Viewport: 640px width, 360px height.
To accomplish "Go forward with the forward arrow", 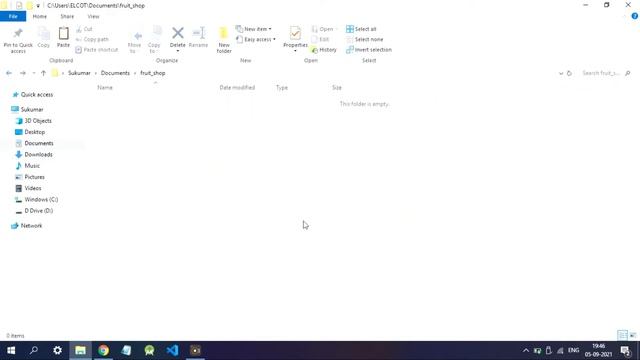I will [x=23, y=73].
